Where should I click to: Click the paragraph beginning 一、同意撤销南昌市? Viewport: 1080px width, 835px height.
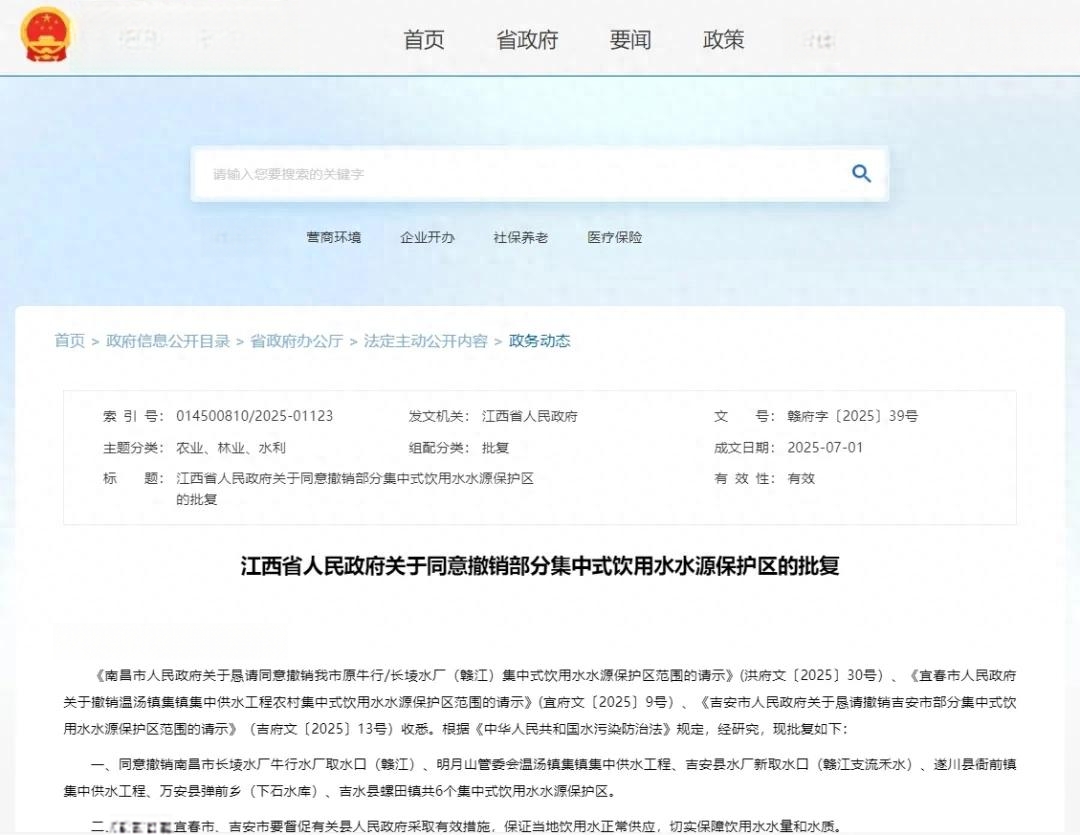[540, 778]
